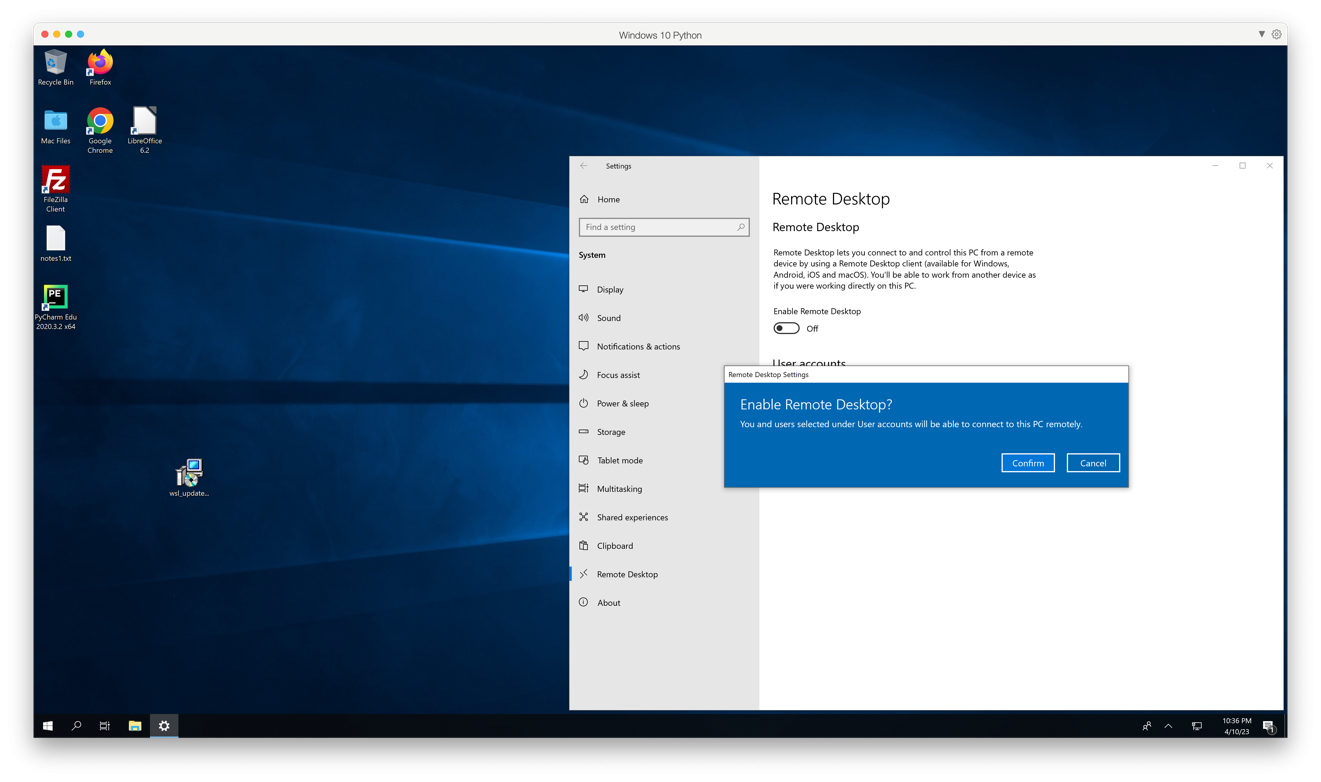Select the Firefox desktop shortcut
This screenshot has width=1321, height=782.
tap(100, 68)
